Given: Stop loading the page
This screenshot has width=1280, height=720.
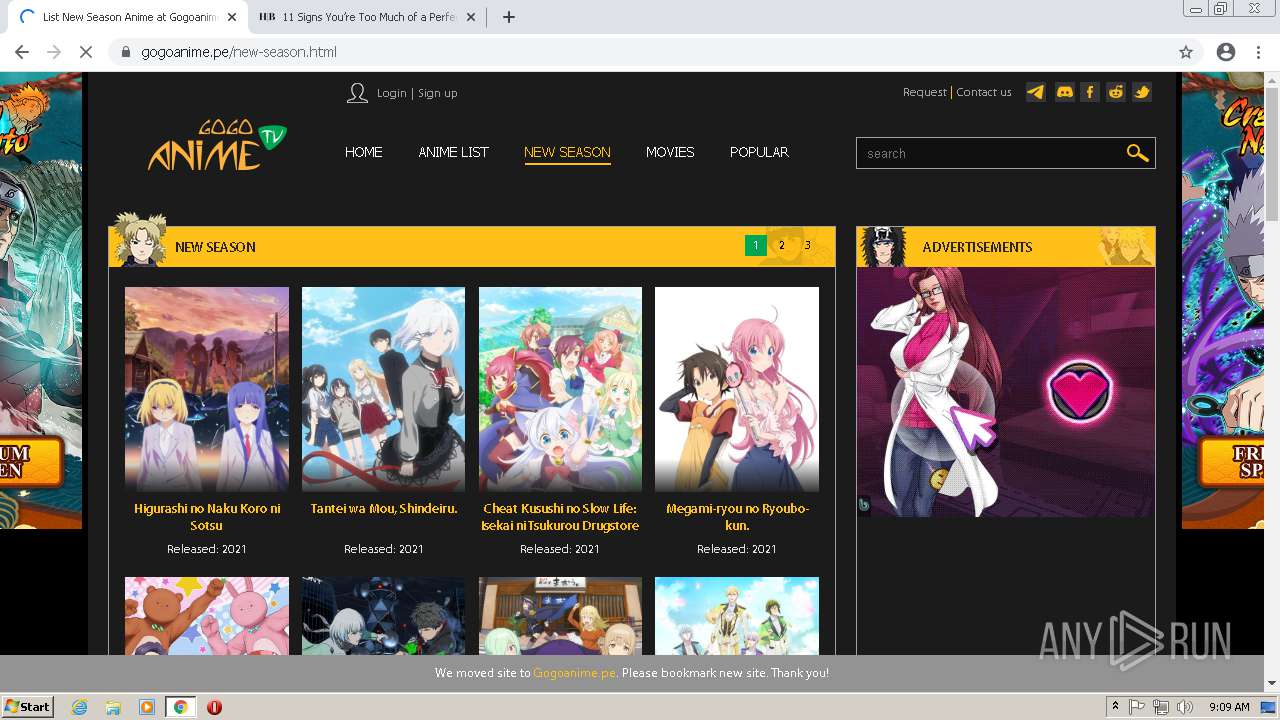Looking at the screenshot, I should point(86,52).
